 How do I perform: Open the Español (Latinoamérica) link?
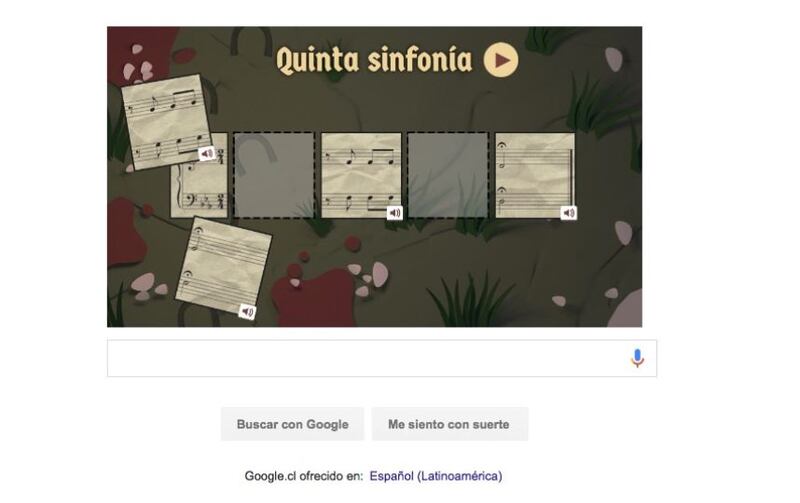(436, 476)
